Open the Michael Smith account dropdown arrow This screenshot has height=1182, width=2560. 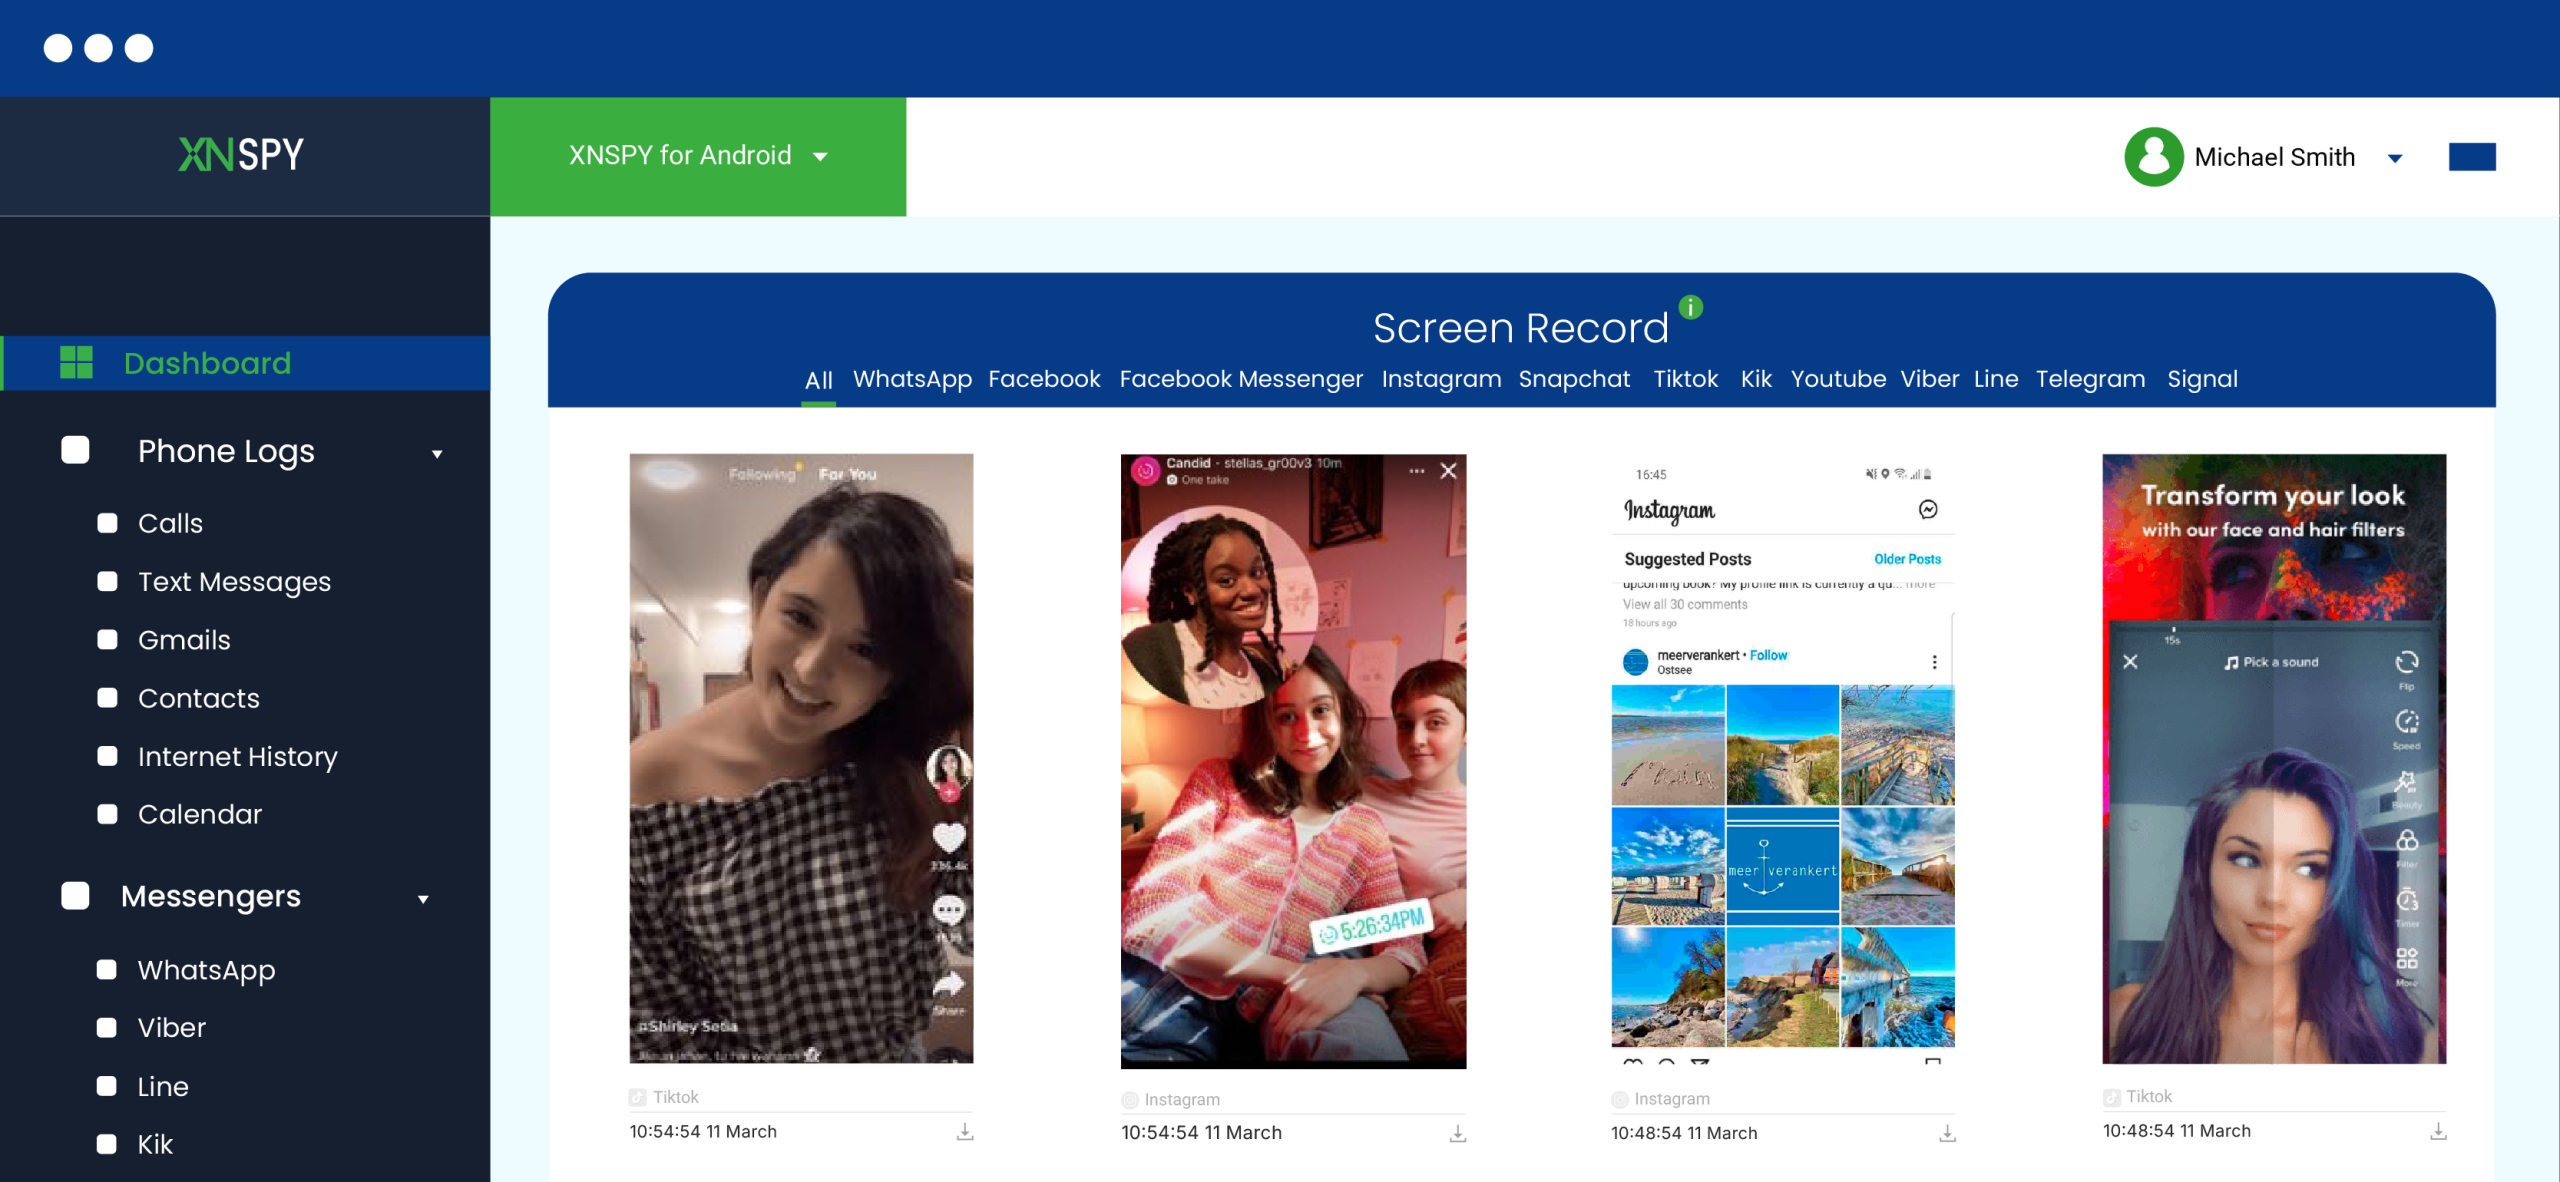coord(2395,158)
